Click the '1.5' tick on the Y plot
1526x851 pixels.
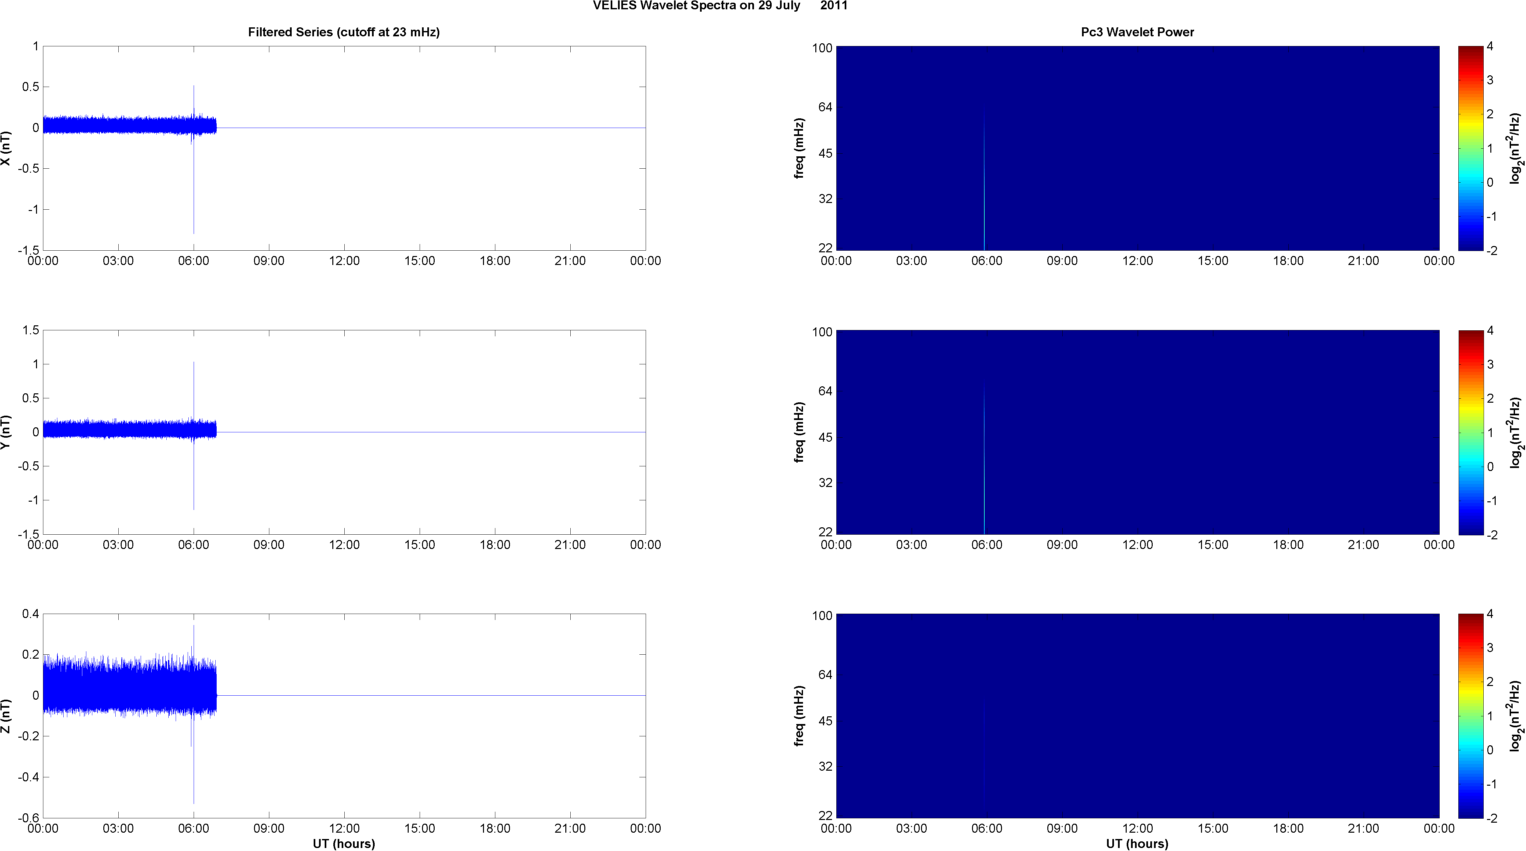coord(30,330)
